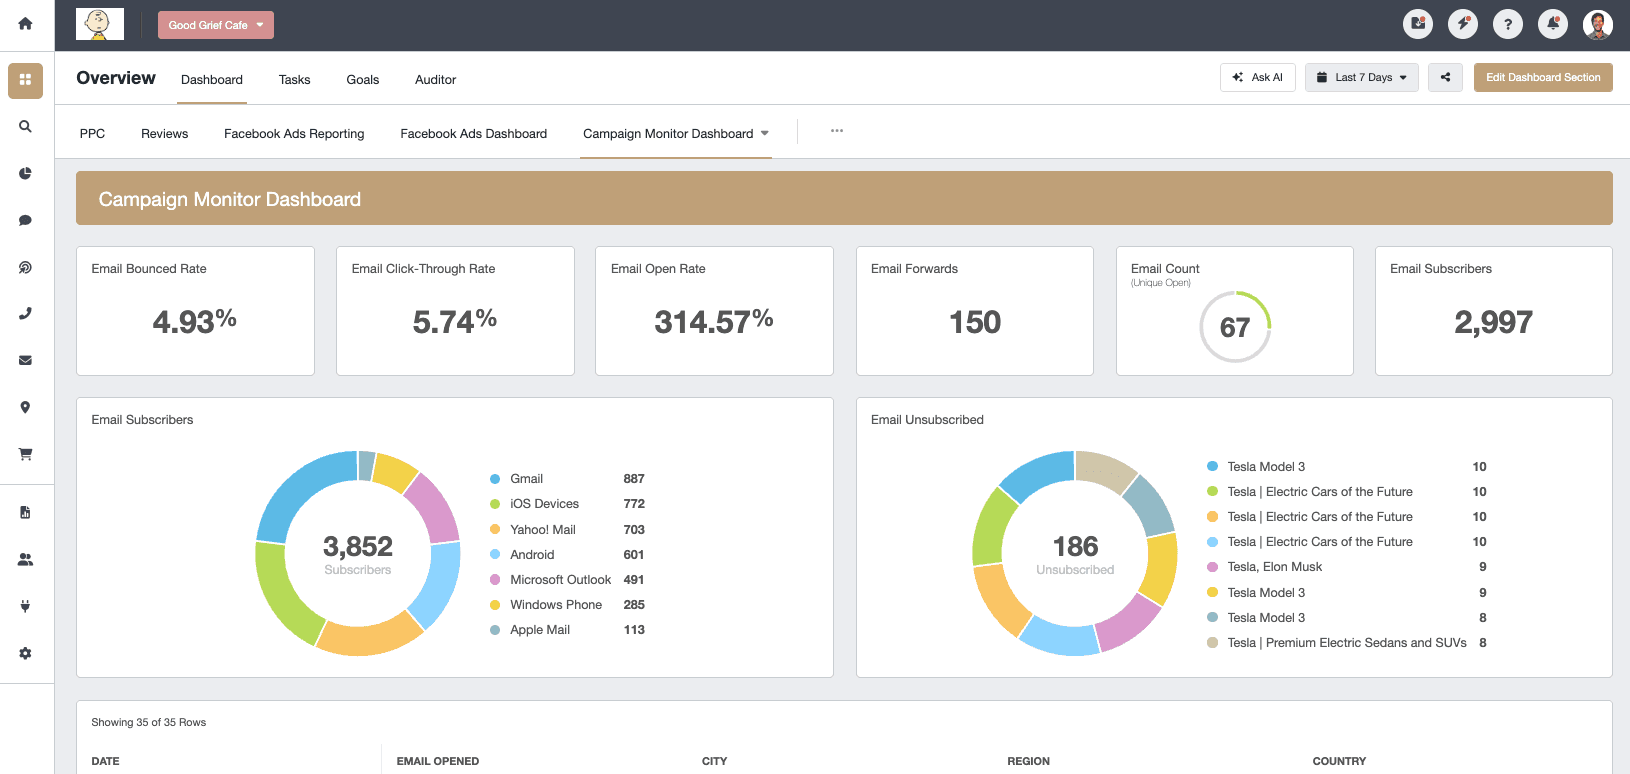Image resolution: width=1630 pixels, height=774 pixels.
Task: Open the chat bubble icon in sidebar
Action: pyautogui.click(x=25, y=220)
